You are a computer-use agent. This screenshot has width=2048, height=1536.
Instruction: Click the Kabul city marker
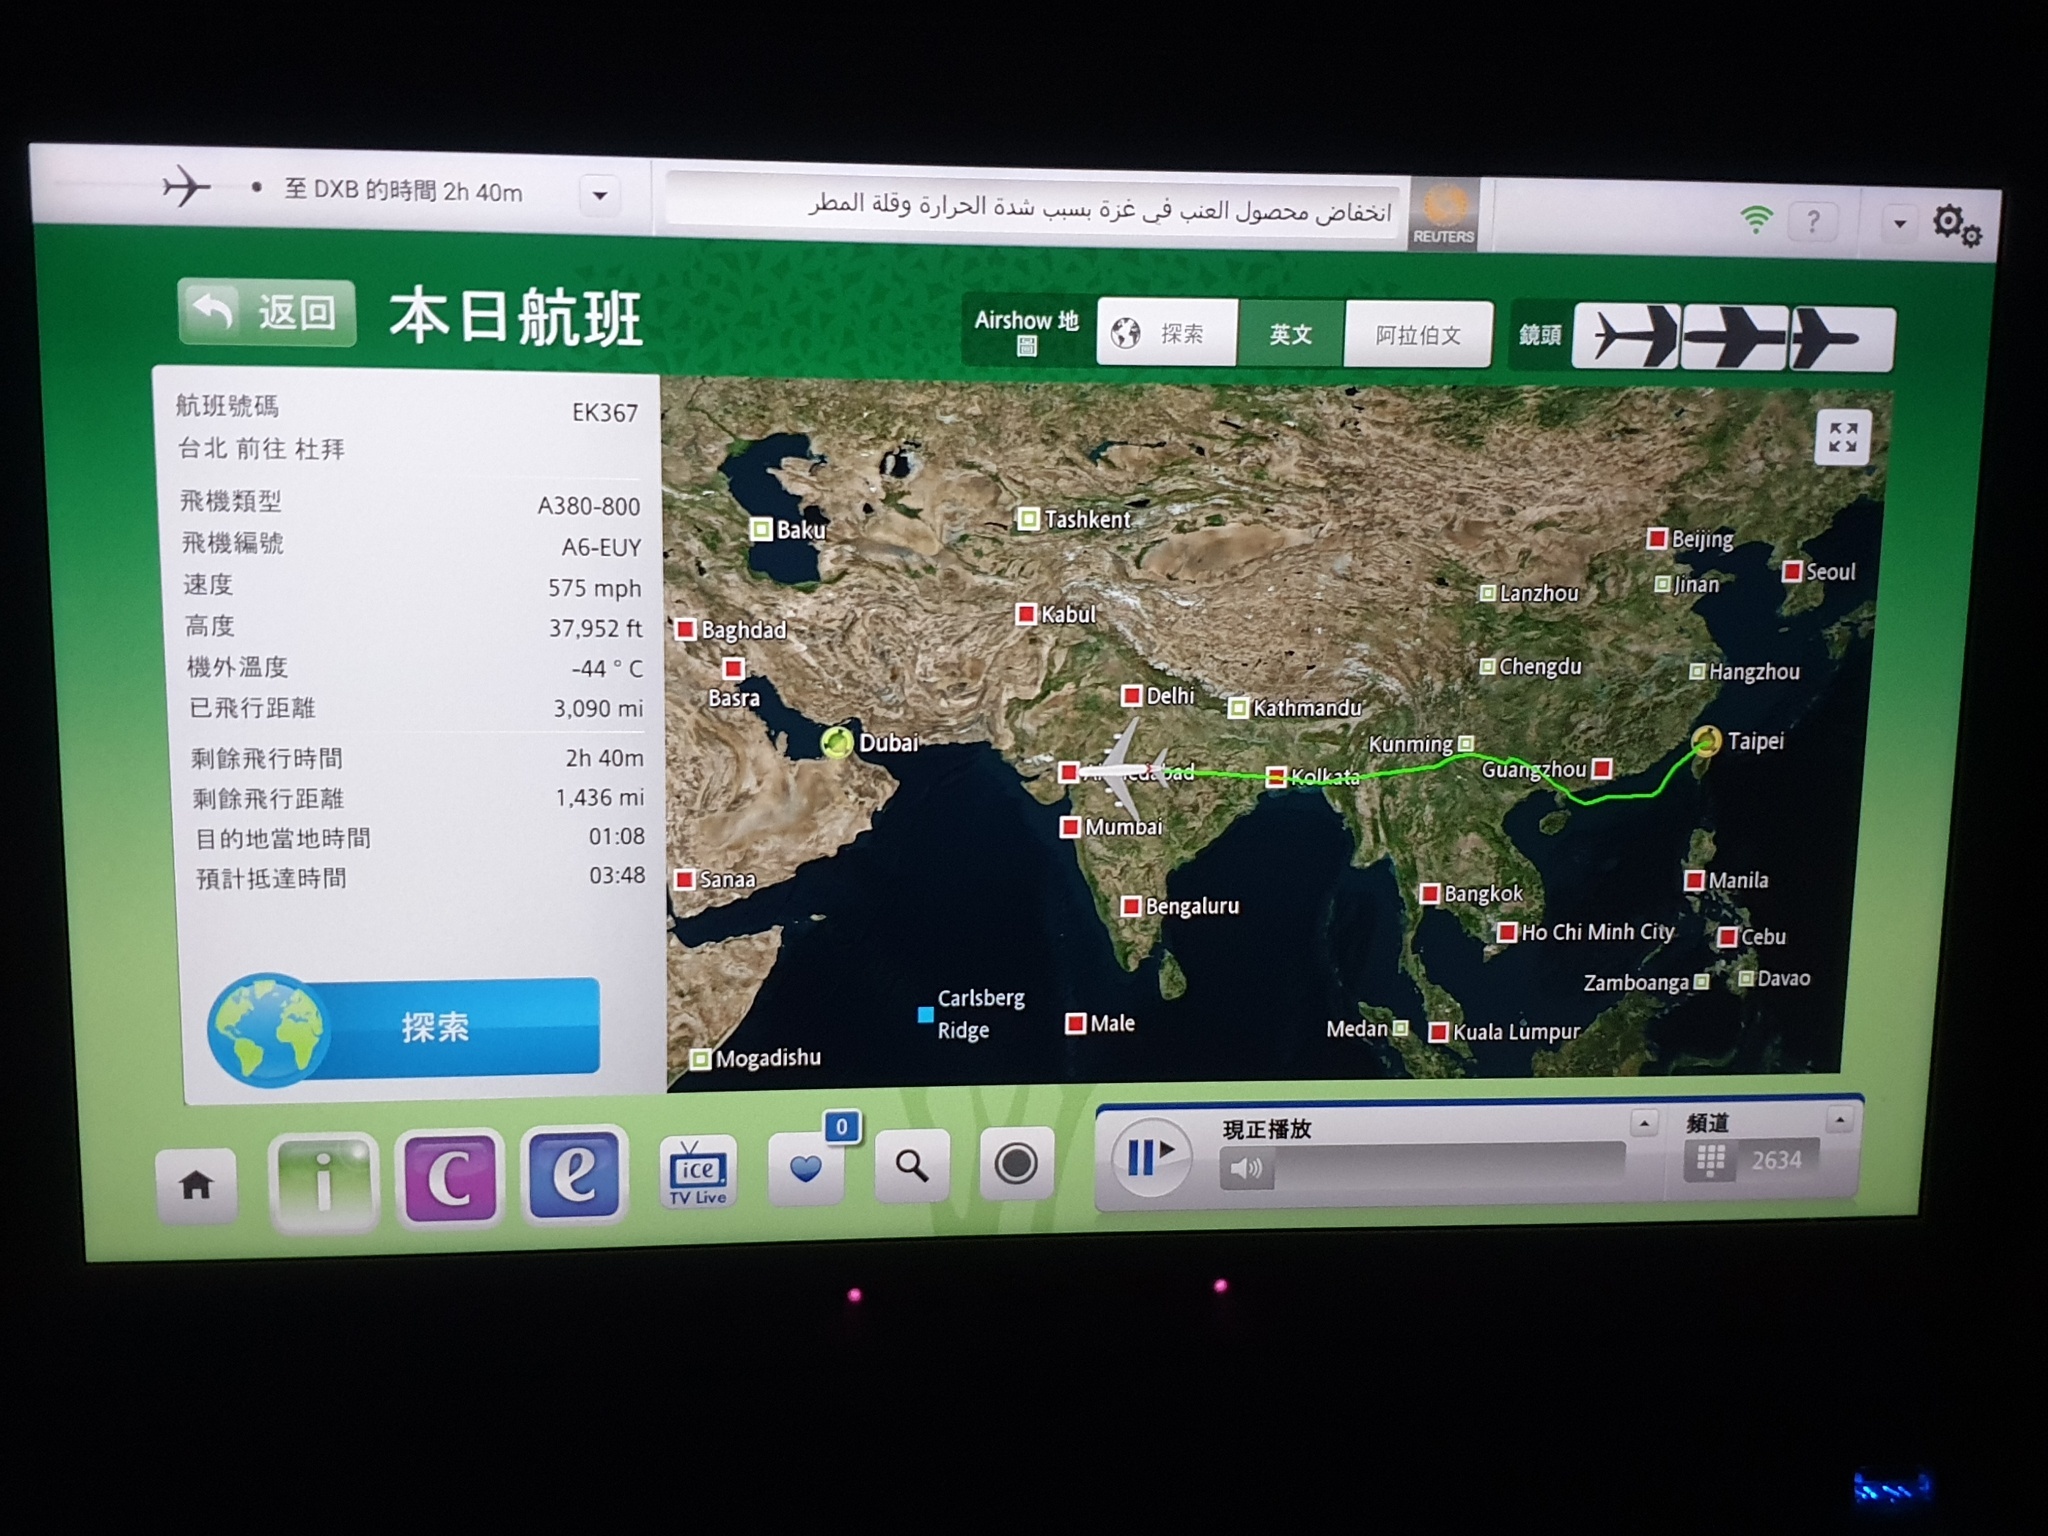[x=1026, y=613]
